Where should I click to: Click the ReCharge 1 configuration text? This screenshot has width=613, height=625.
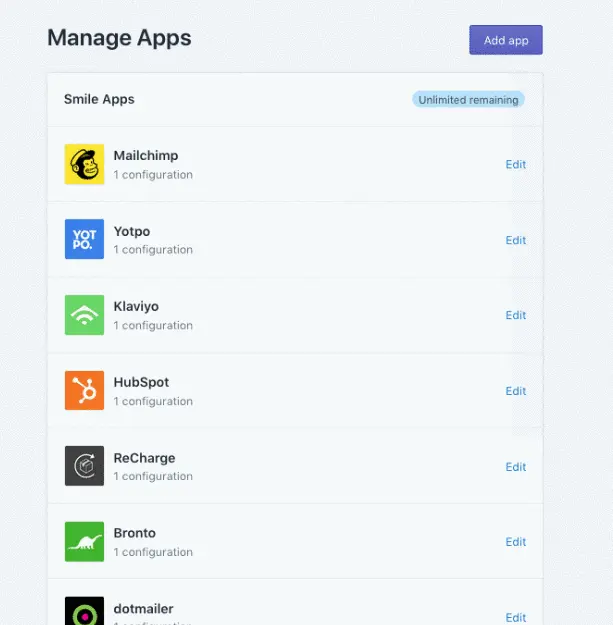(x=153, y=476)
